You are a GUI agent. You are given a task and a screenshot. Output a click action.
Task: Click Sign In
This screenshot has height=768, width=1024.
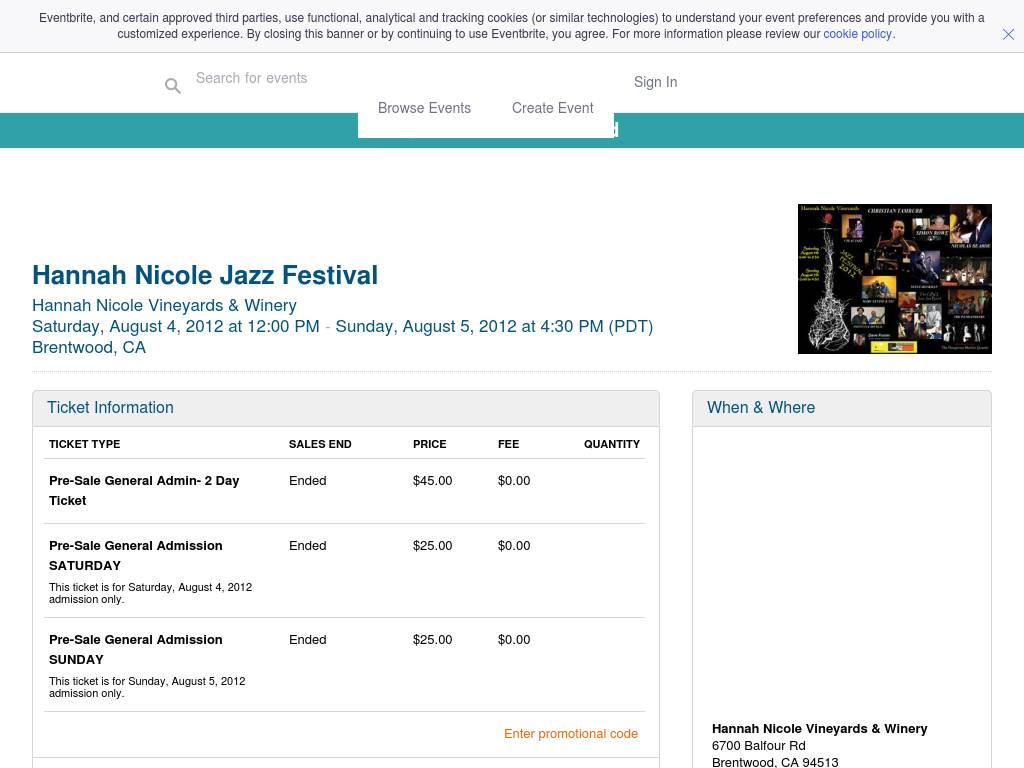point(655,82)
